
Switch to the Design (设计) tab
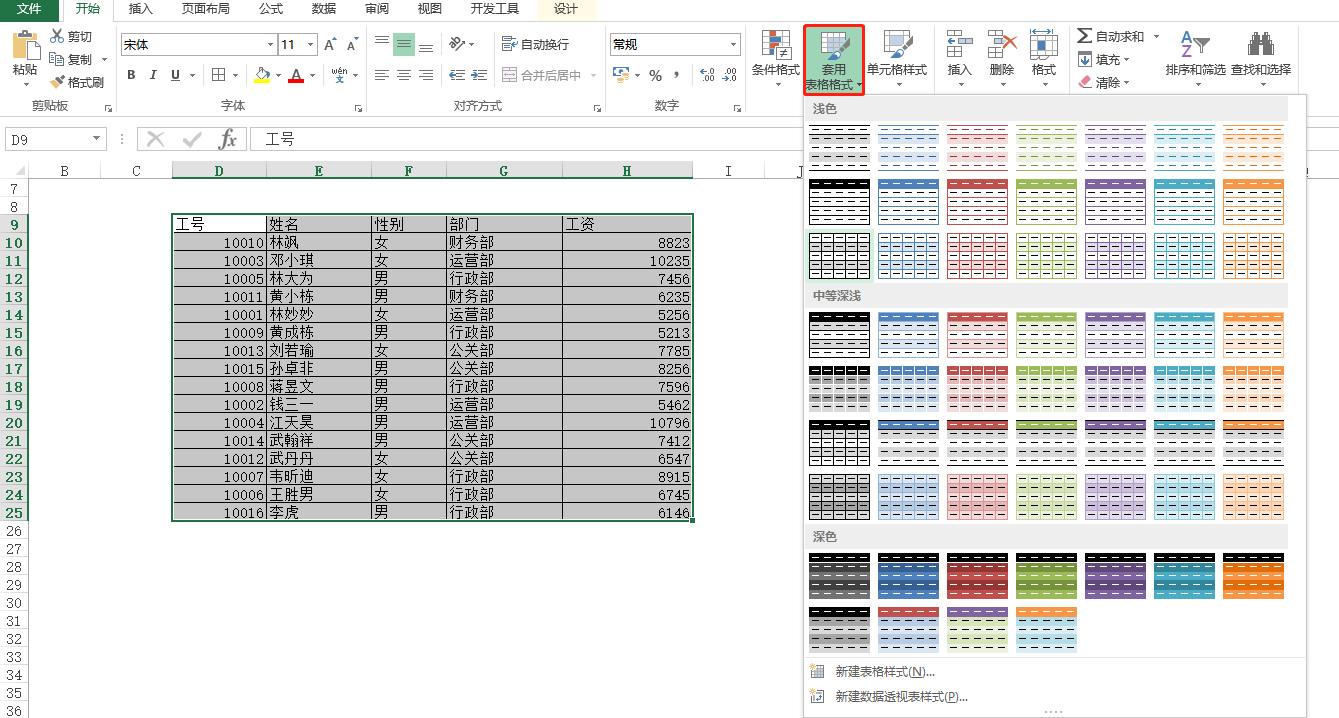tap(566, 9)
